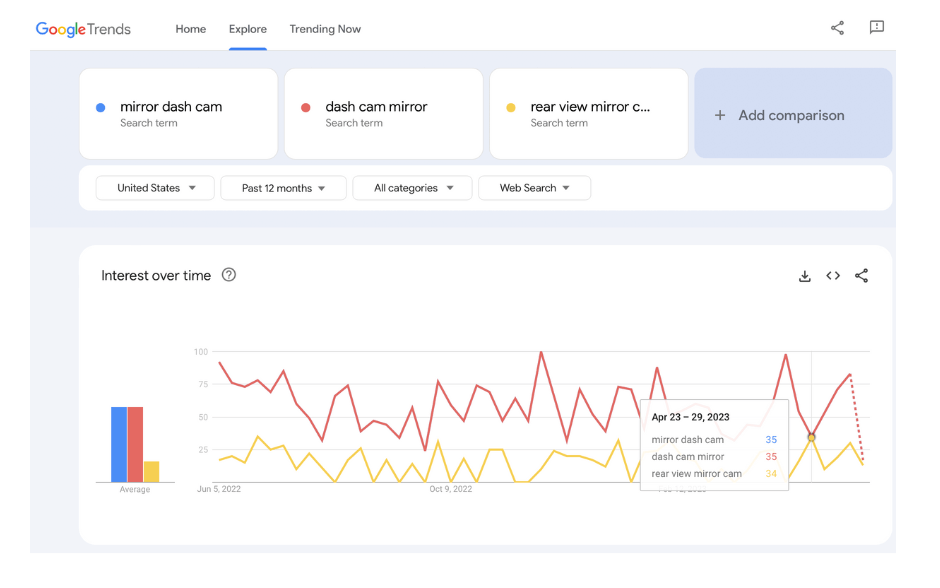The width and height of the screenshot is (940, 588).
Task: Open the United States region dropdown
Action: tap(155, 188)
